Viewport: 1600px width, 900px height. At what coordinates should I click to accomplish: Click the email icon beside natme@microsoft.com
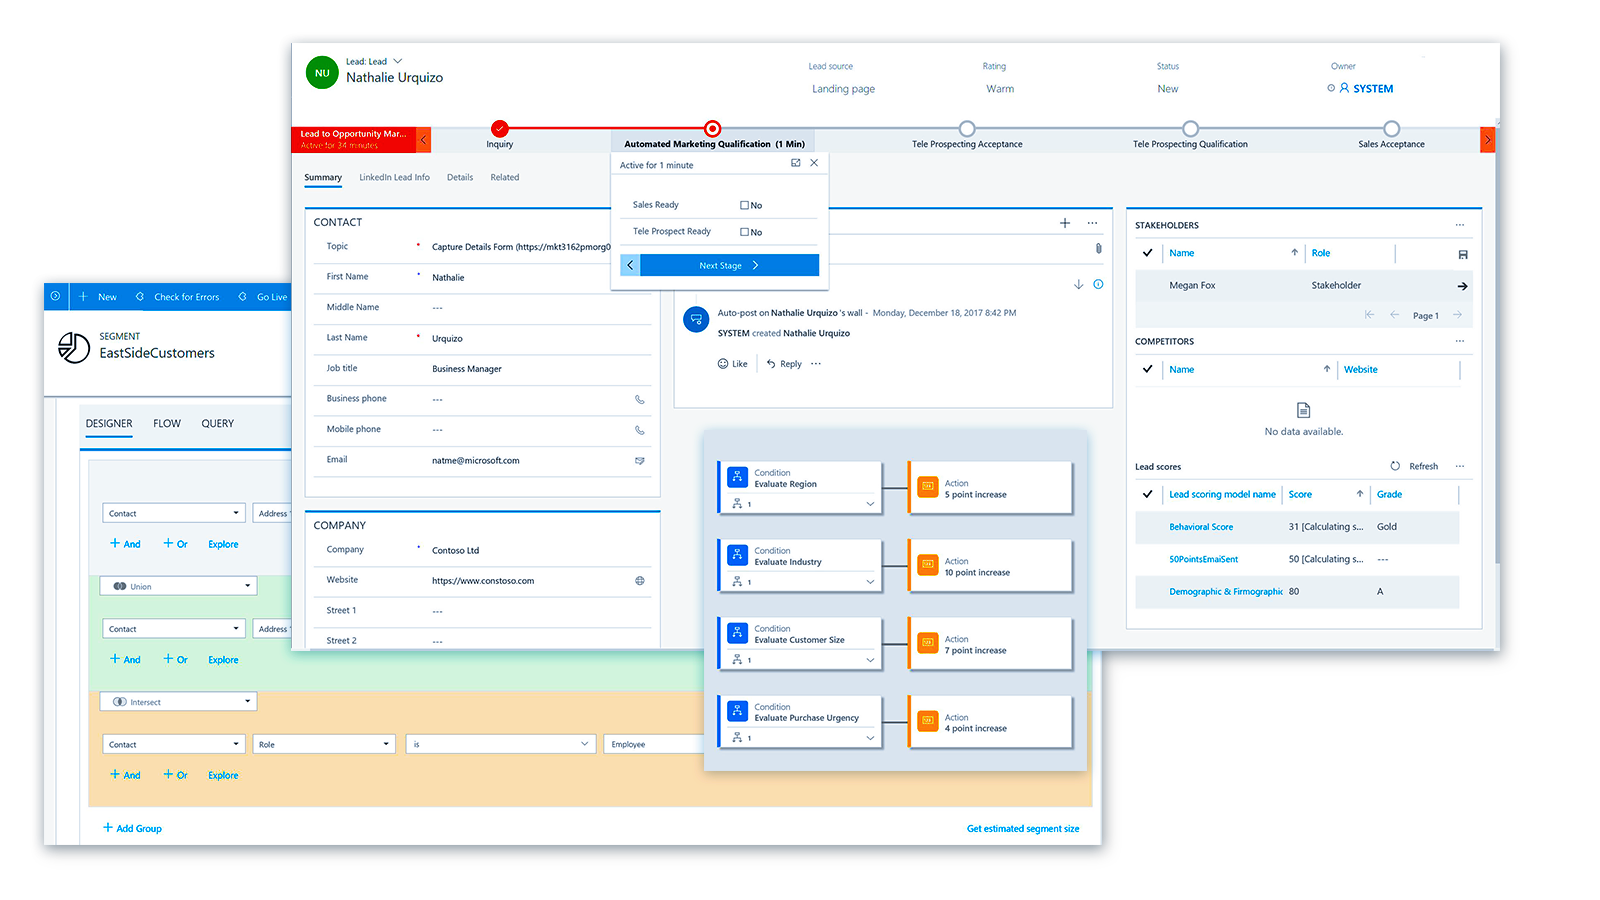(x=641, y=461)
